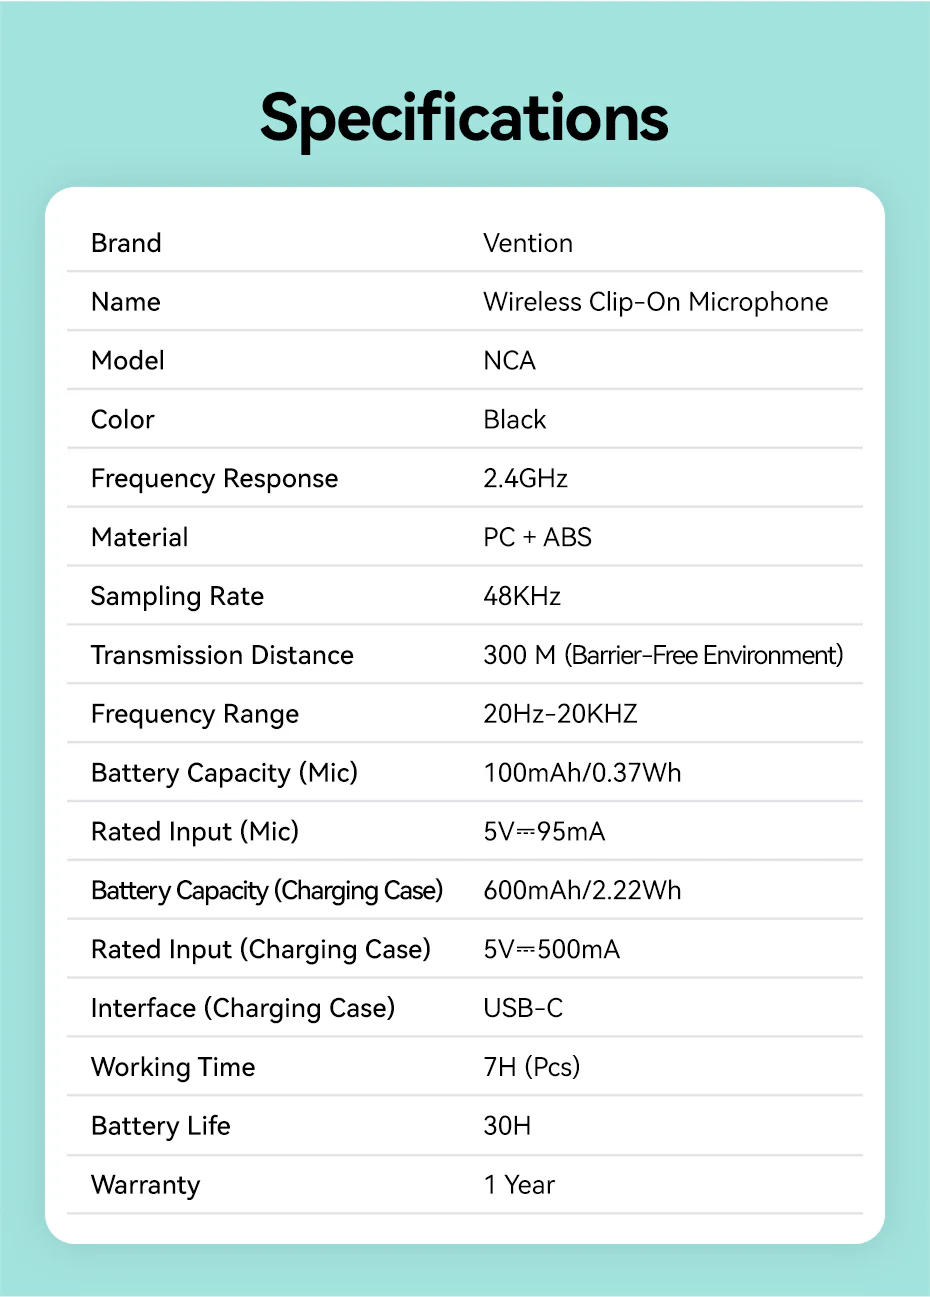The image size is (930, 1297).
Task: Click the Sampling Rate label
Action: [x=177, y=597]
